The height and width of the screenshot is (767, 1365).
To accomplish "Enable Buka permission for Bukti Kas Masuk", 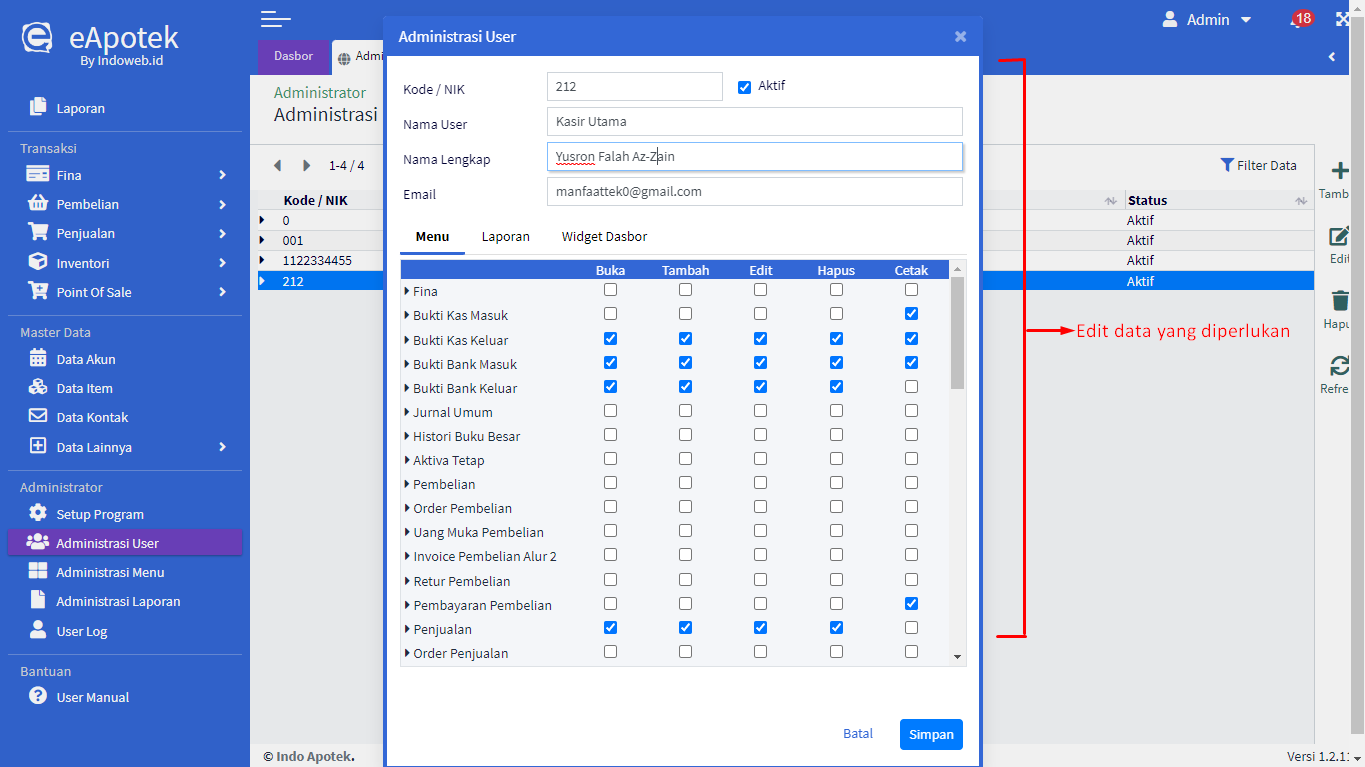I will [610, 314].
